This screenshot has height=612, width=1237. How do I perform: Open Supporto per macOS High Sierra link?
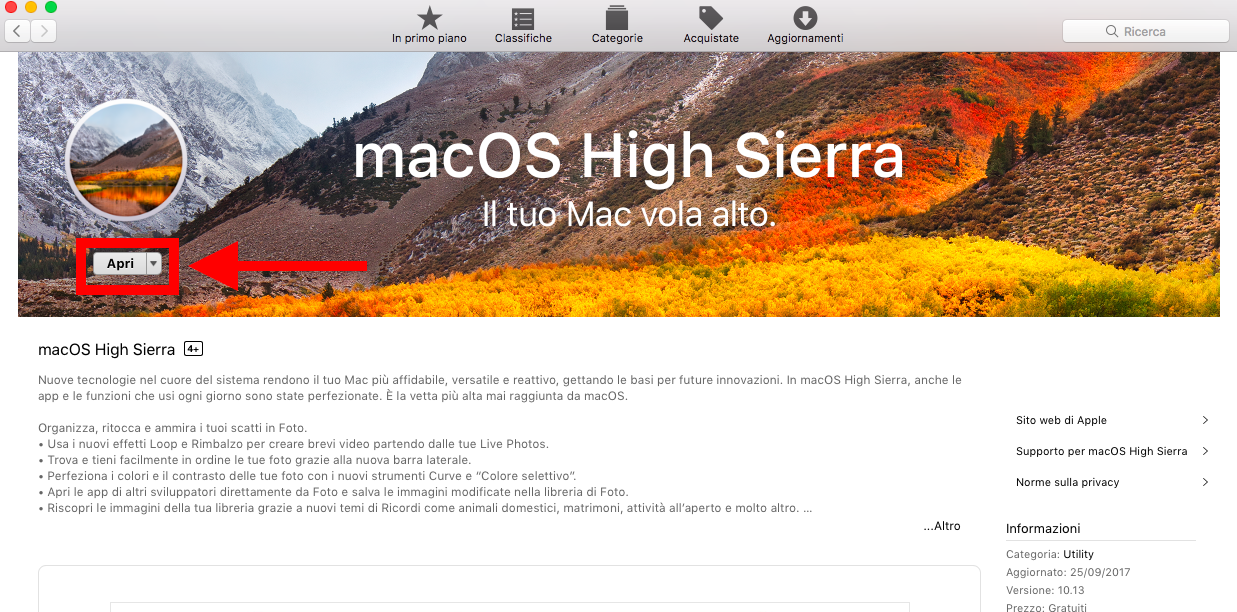[1101, 451]
